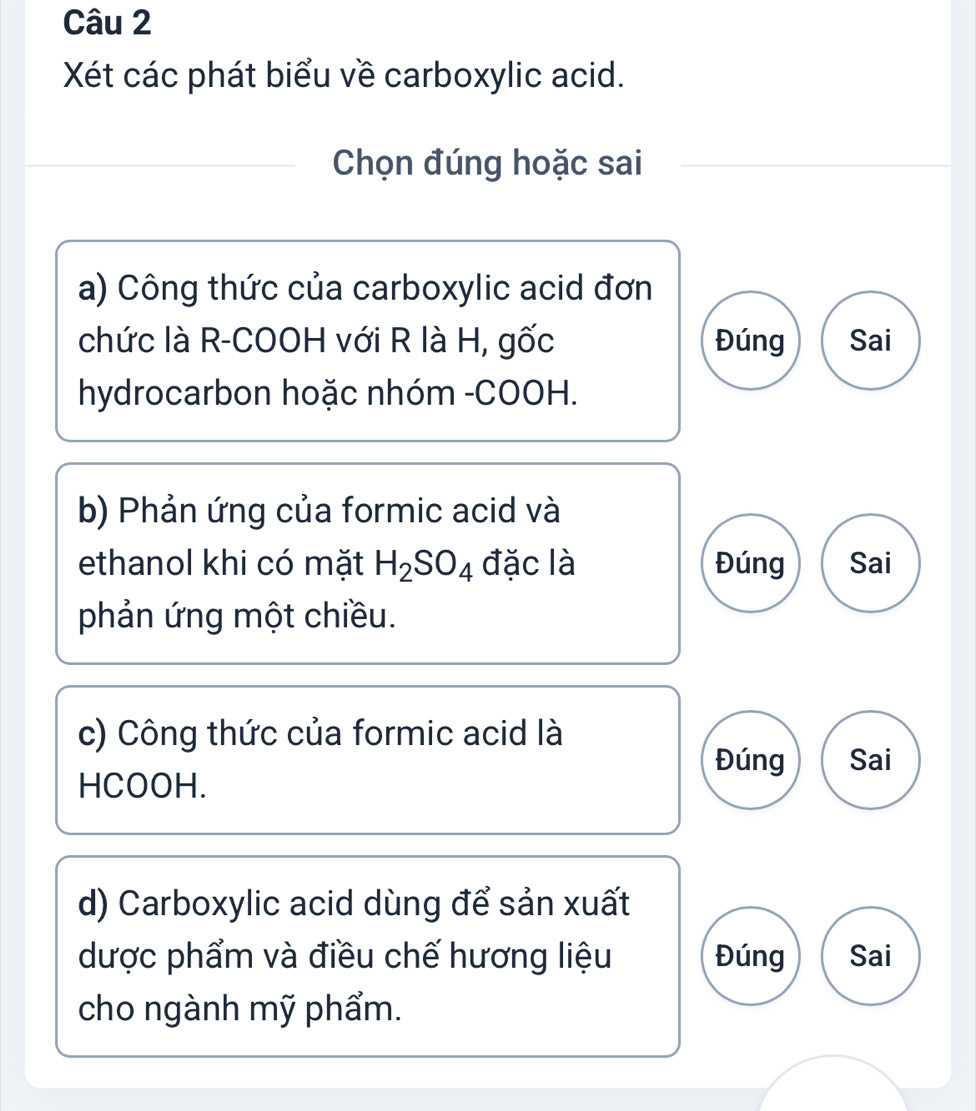
Task: Select Đúng for the formic acid and ethanol statement
Action: [x=750, y=563]
